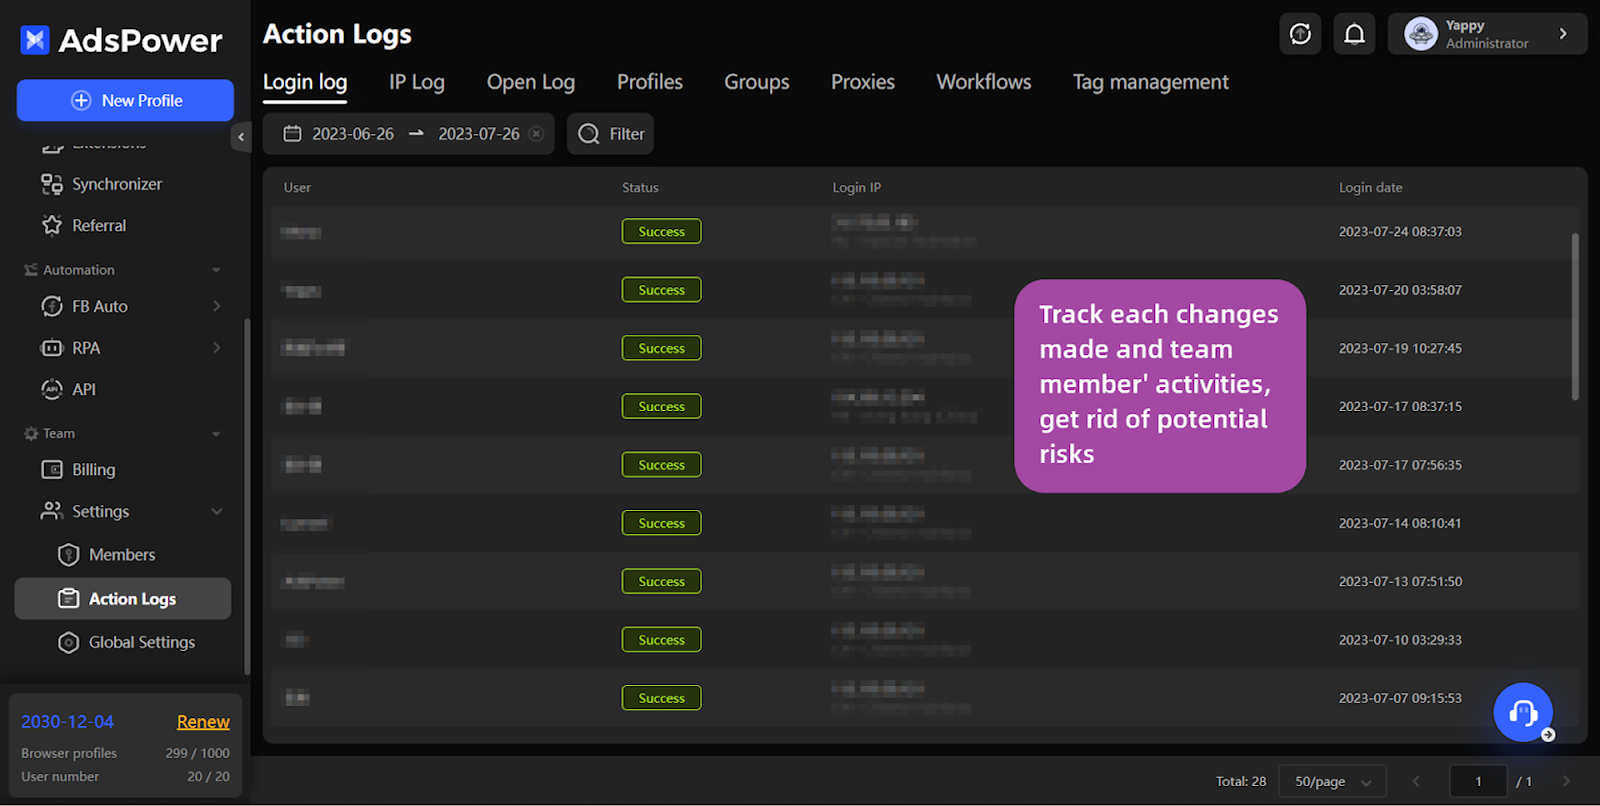
Task: Collapse the Settings section chevron
Action: pyautogui.click(x=217, y=511)
